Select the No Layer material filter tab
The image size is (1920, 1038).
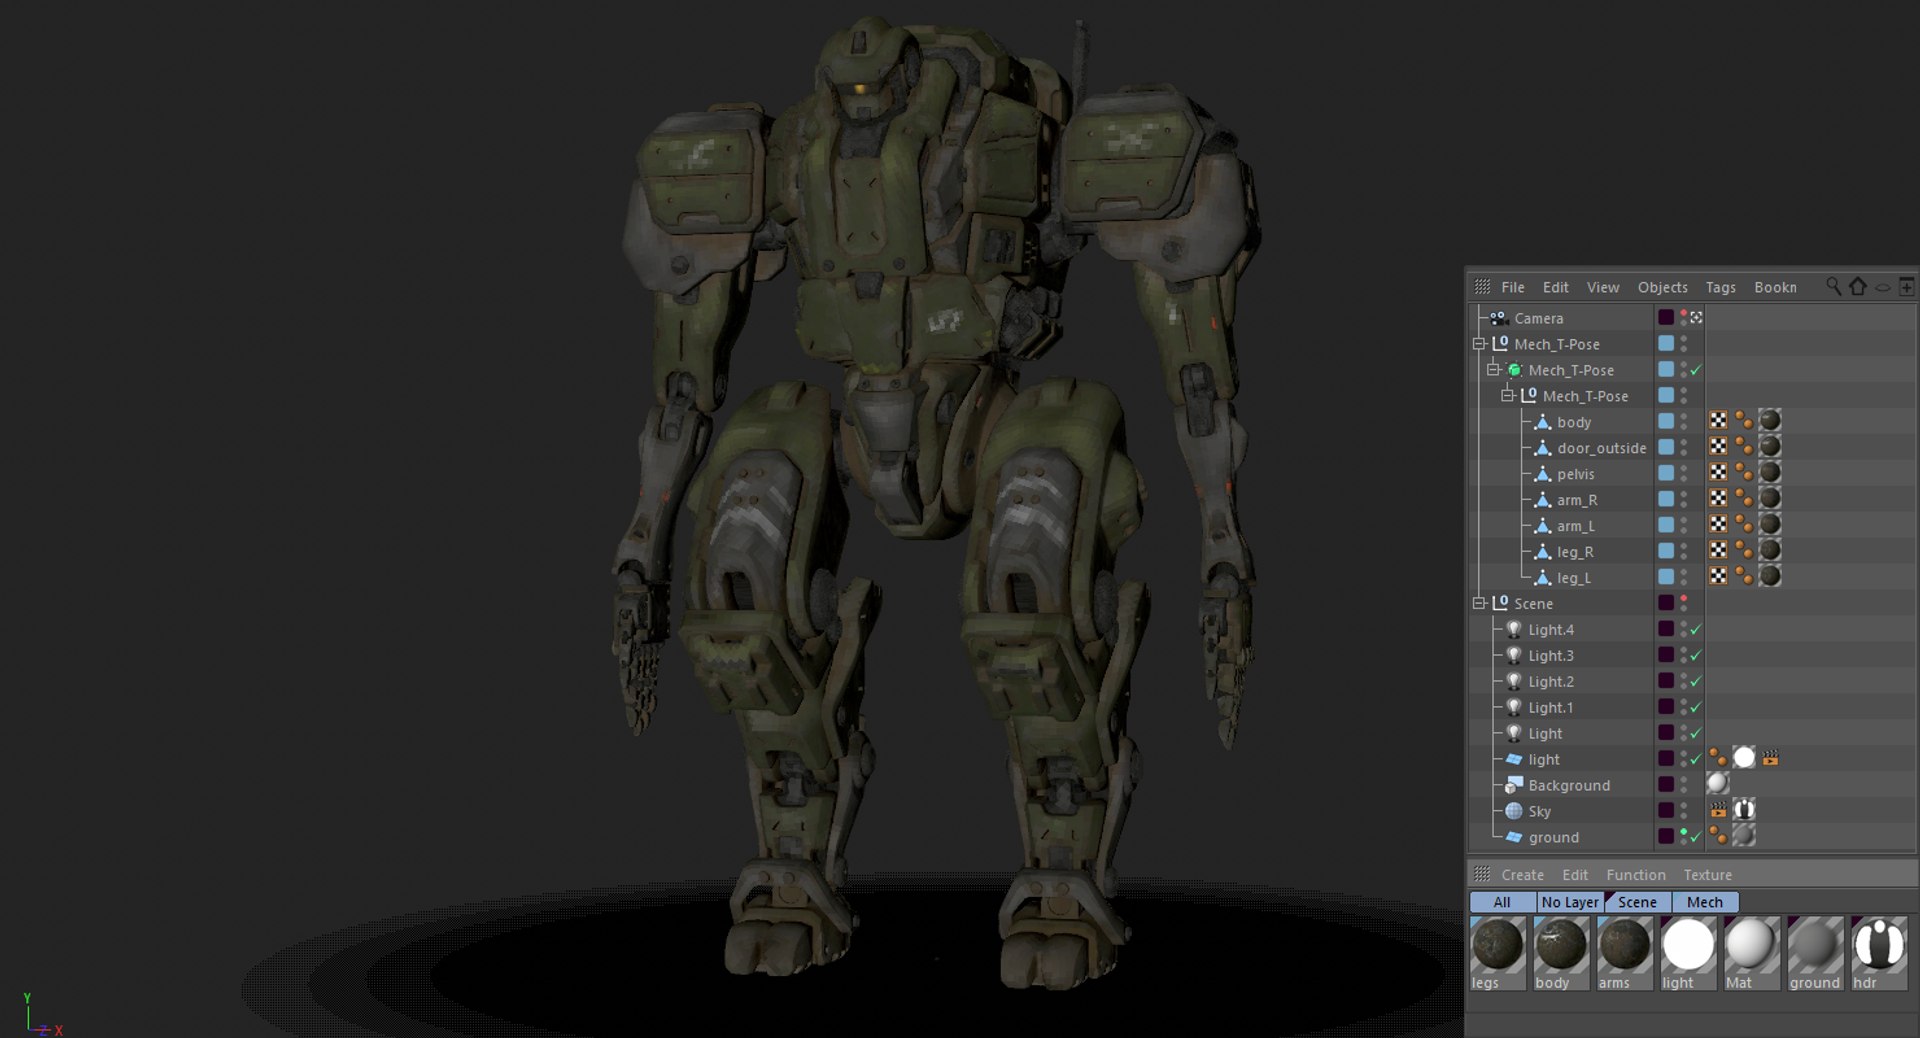click(x=1570, y=902)
